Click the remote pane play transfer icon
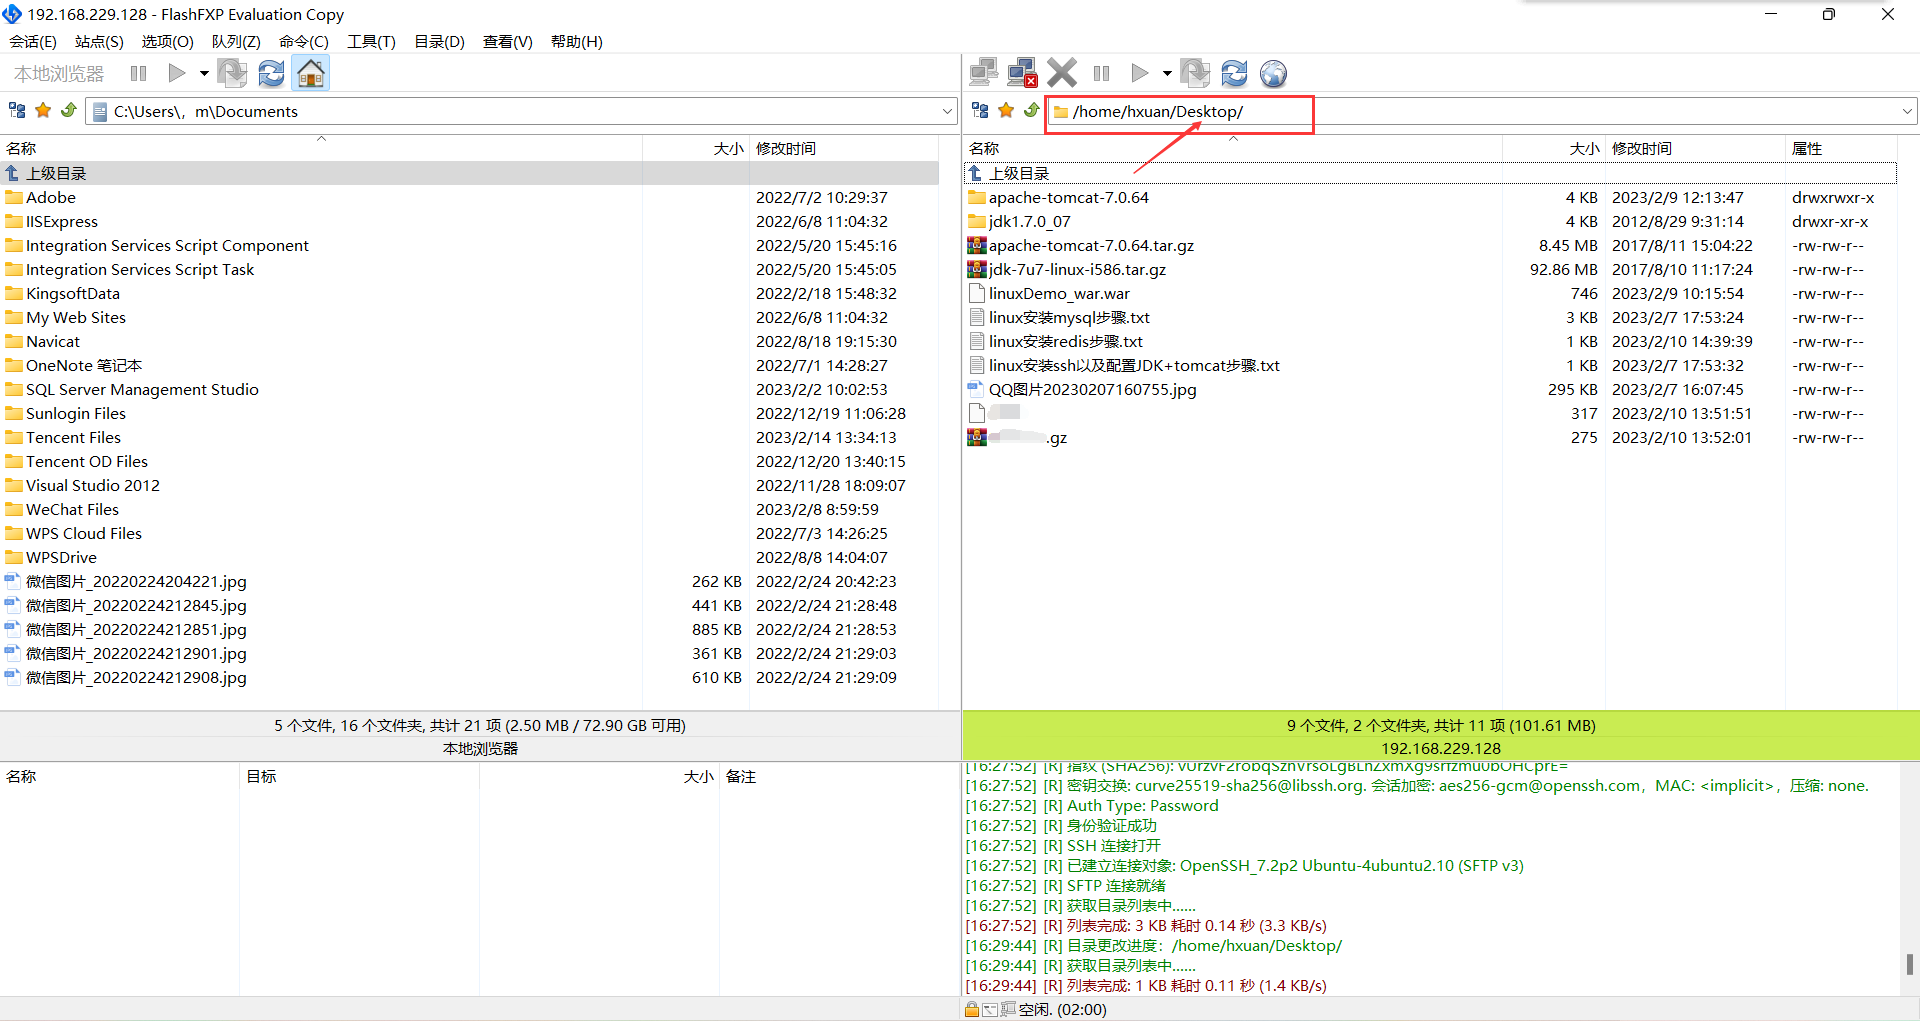Image resolution: width=1920 pixels, height=1021 pixels. coord(1140,73)
